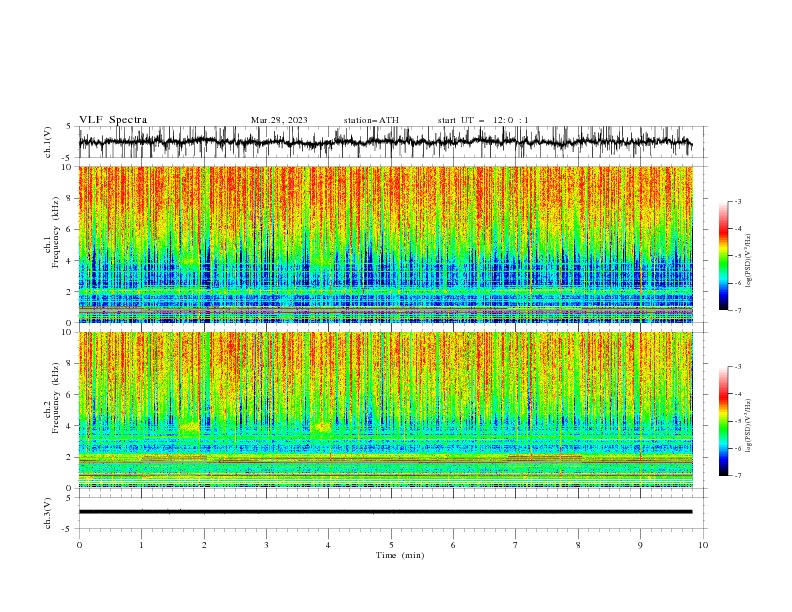Click time axis tick label "5"

[391, 545]
